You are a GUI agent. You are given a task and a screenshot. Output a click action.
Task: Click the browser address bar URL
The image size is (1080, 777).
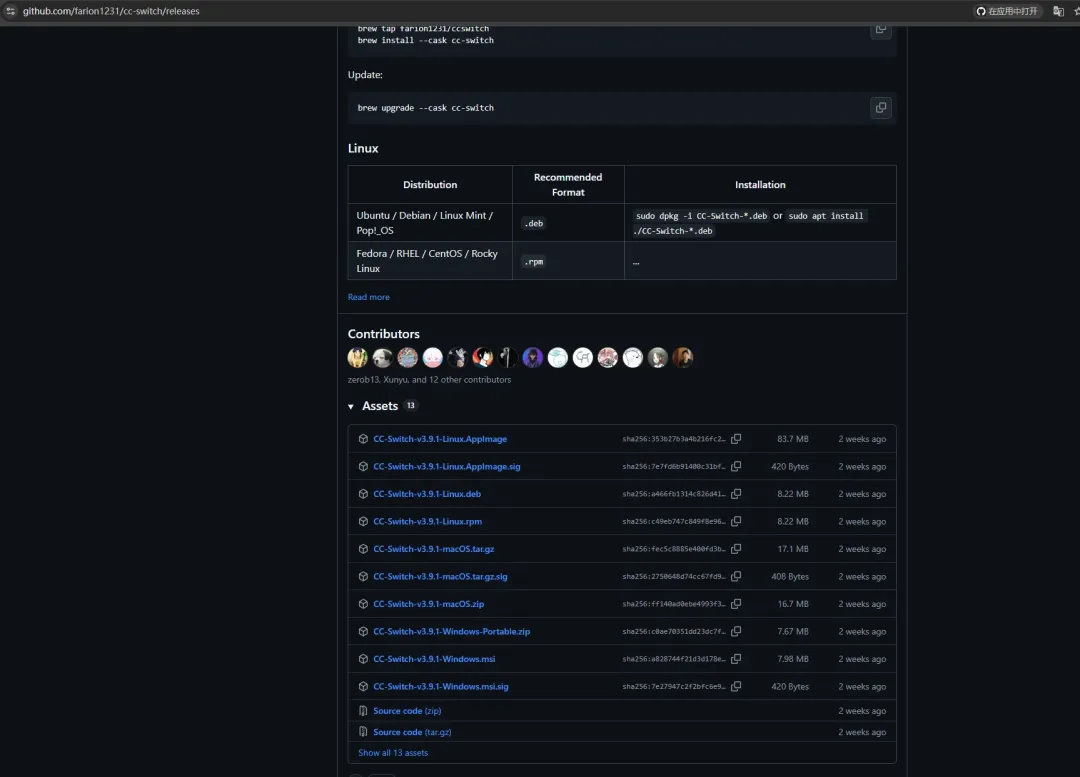pyautogui.click(x=111, y=11)
